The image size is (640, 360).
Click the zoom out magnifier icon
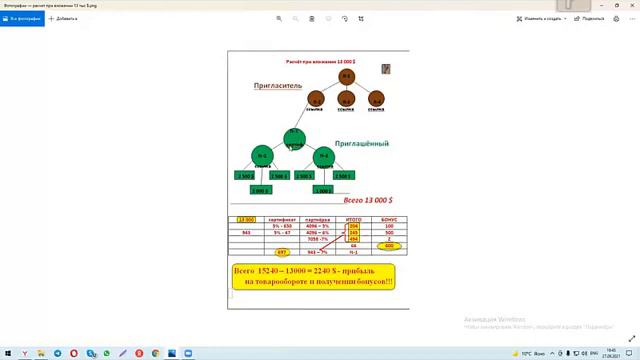coord(295,19)
